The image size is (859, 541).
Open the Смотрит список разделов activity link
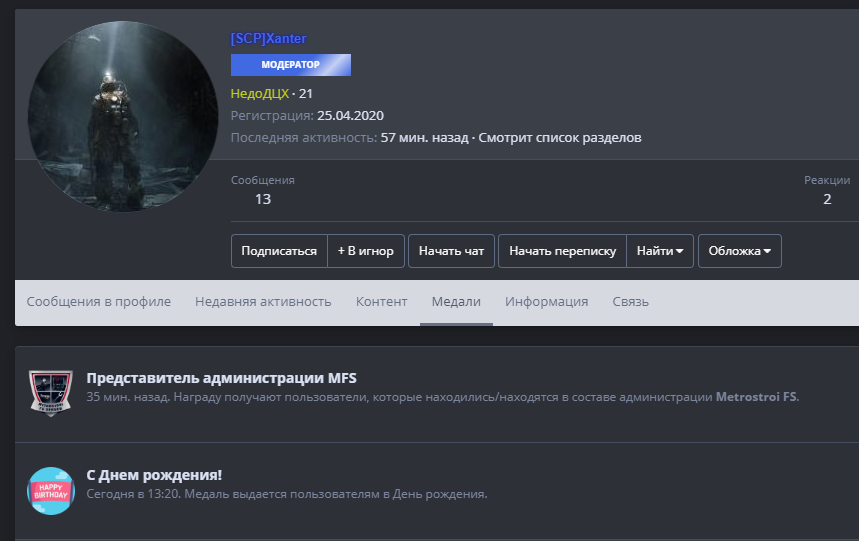pos(560,137)
